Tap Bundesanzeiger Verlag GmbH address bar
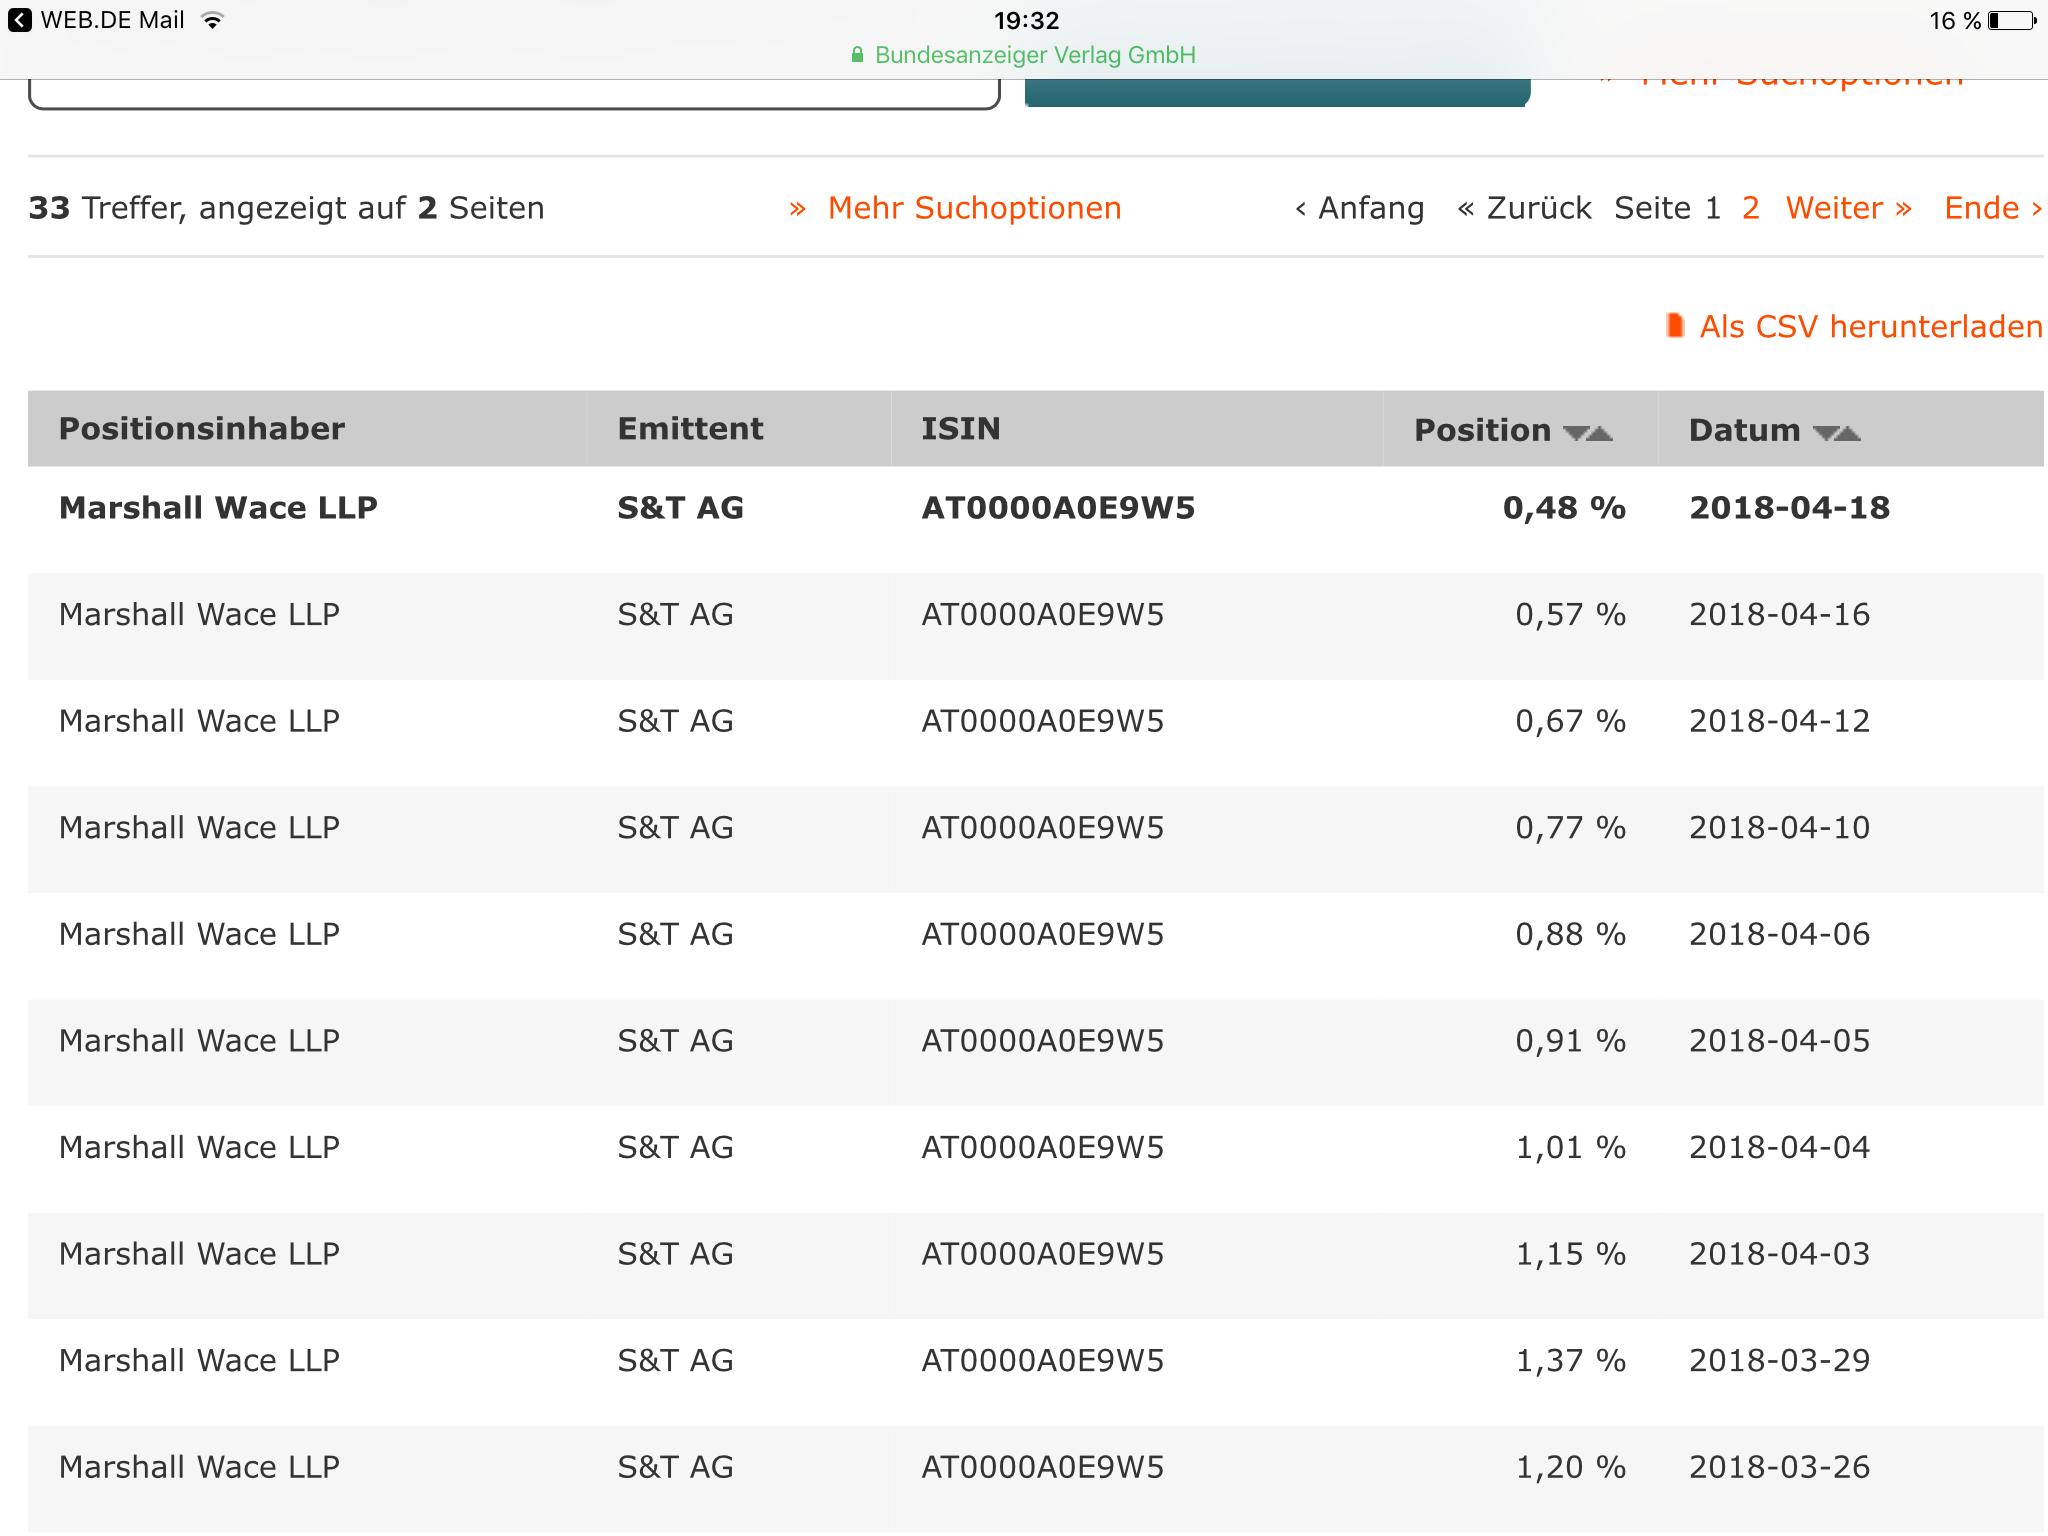Screen dimensions: 2048x1536 (x=1034, y=55)
